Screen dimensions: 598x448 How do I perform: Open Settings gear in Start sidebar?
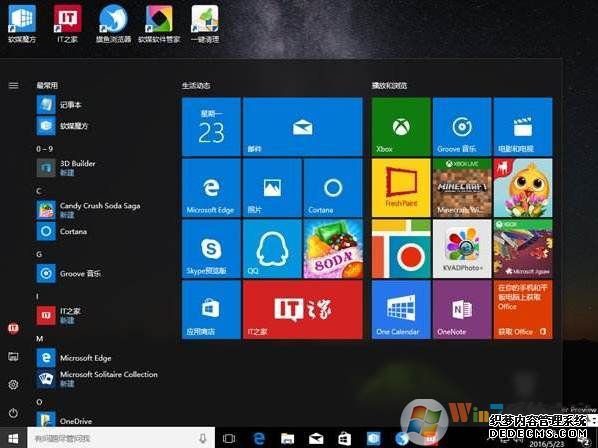13,384
